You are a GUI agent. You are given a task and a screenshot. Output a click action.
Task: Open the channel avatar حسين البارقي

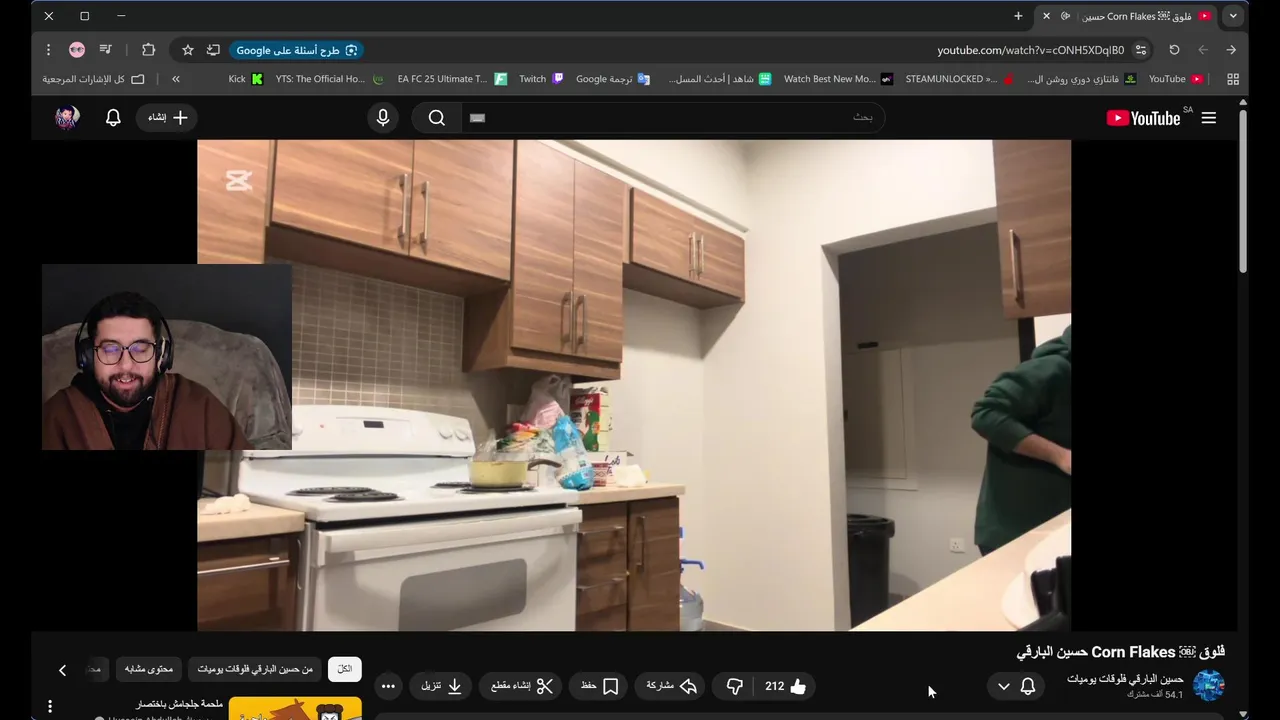(1209, 685)
